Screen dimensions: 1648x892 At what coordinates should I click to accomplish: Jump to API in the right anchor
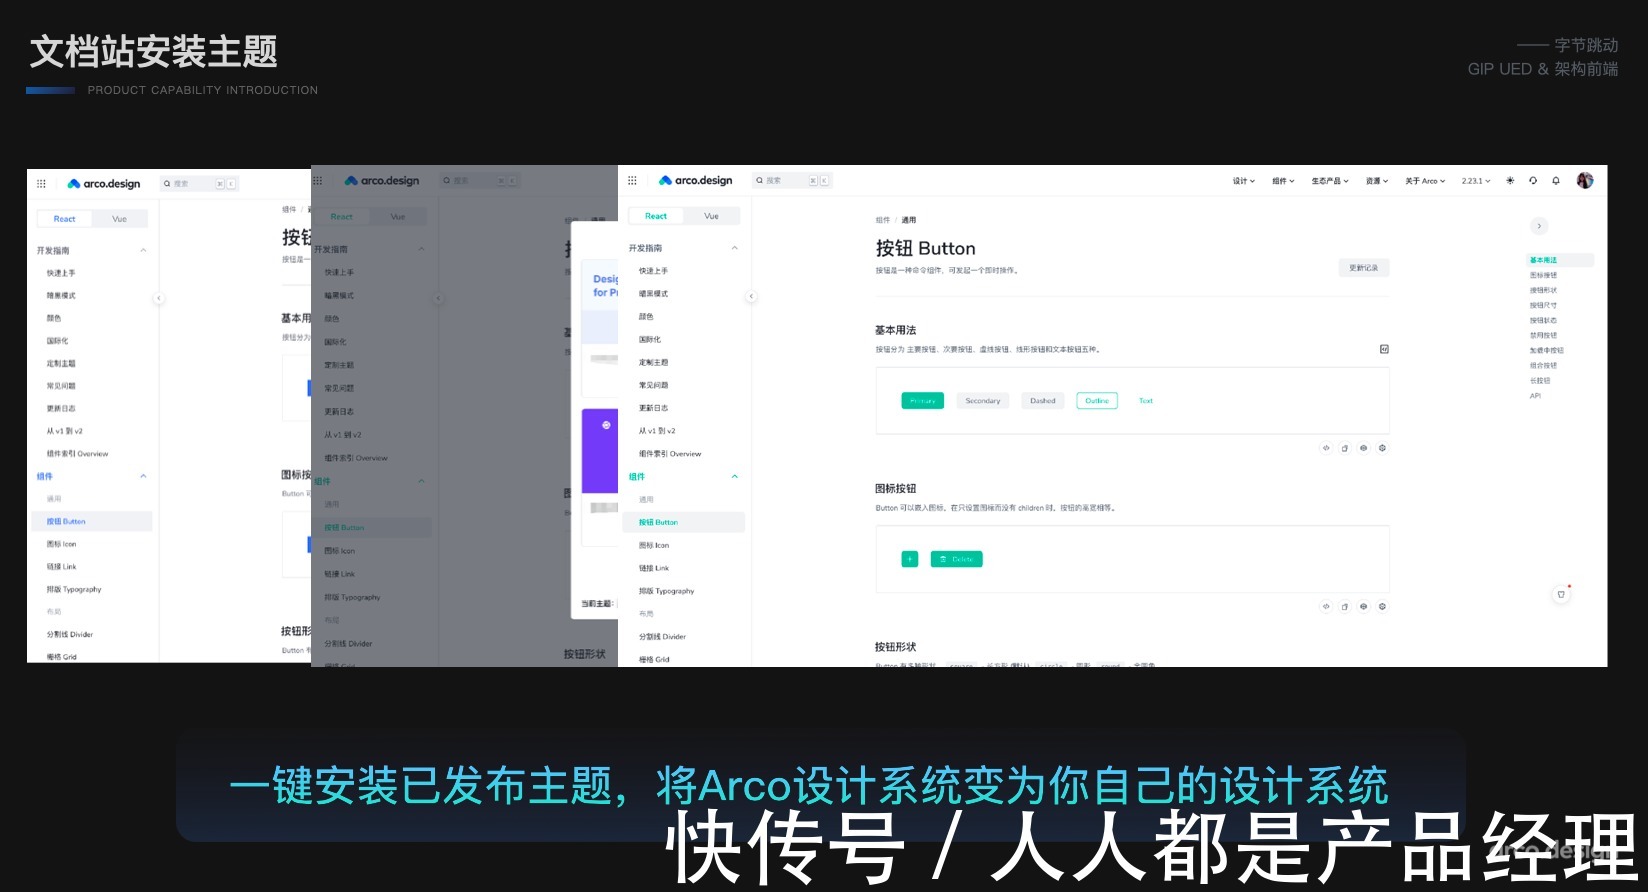tap(1536, 396)
